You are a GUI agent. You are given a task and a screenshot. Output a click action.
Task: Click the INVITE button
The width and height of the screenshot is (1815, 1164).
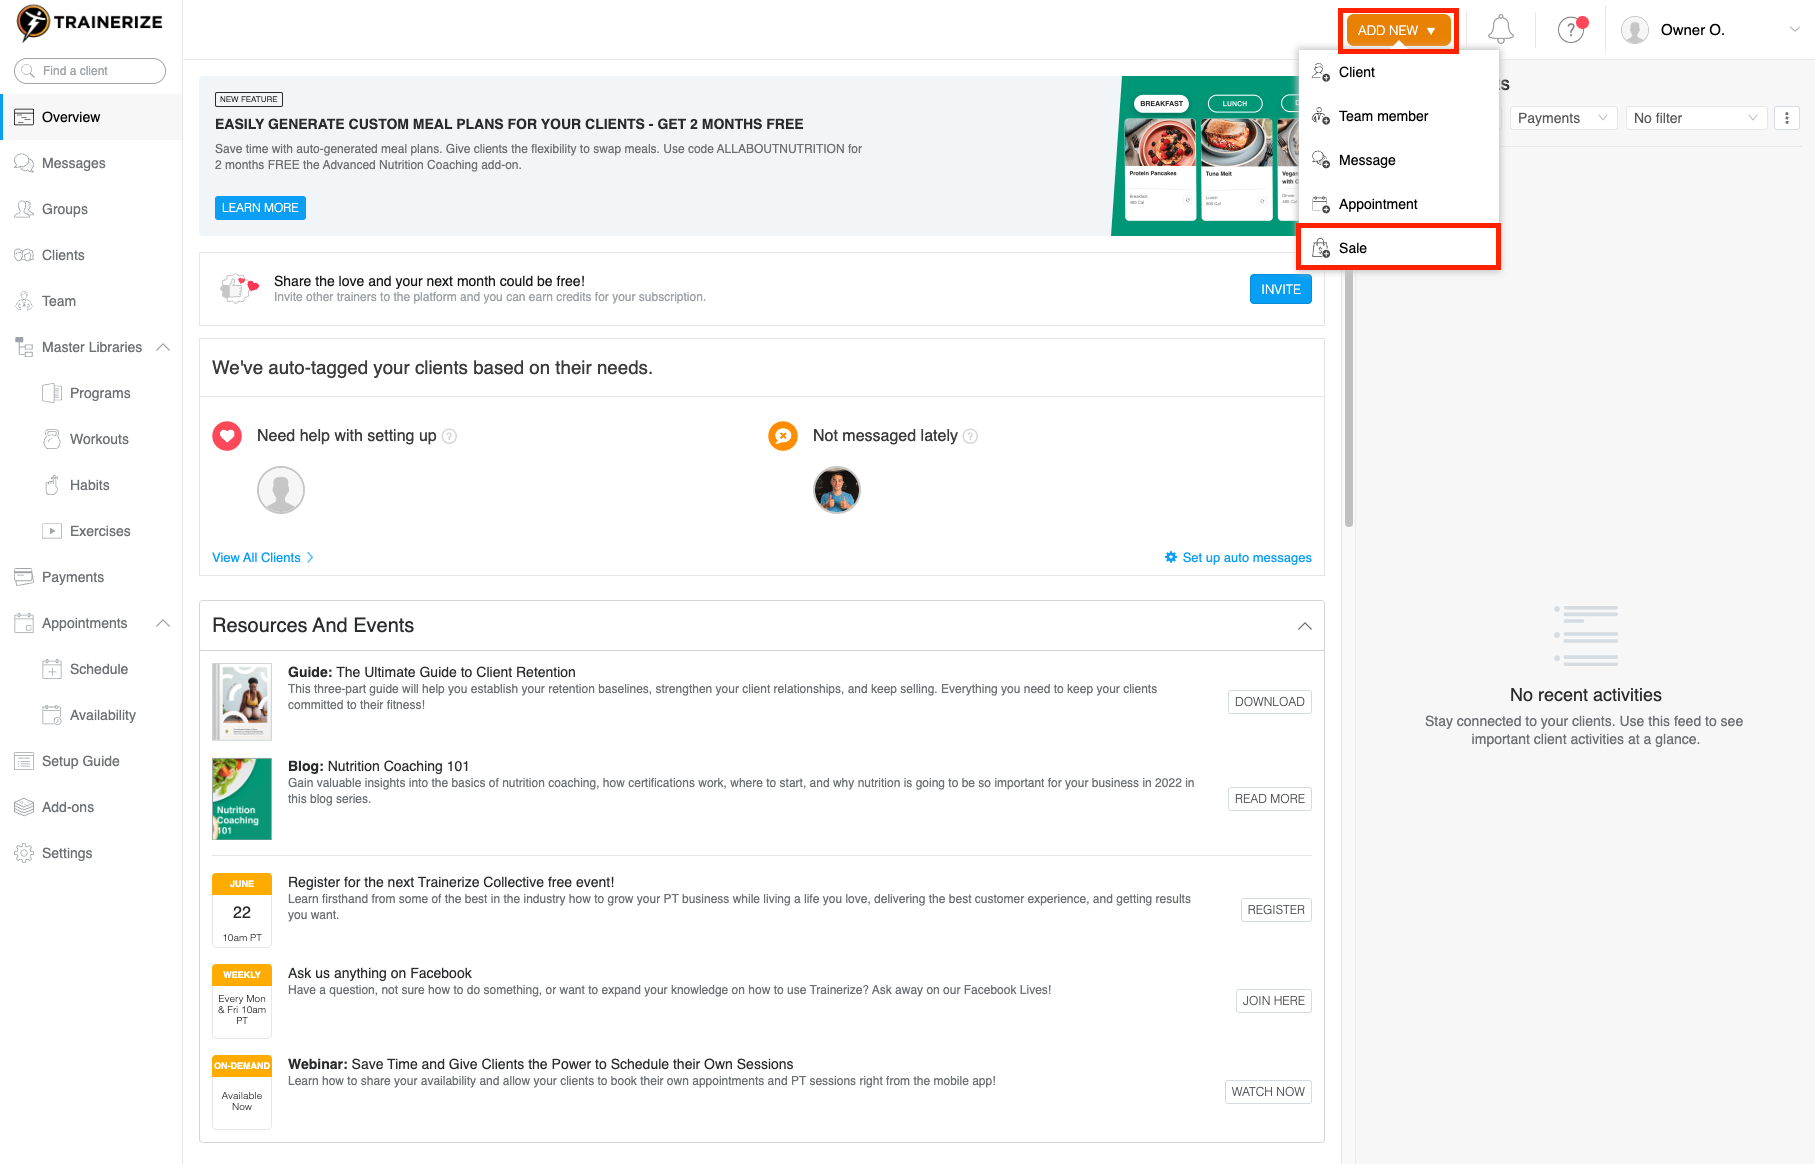point(1280,289)
